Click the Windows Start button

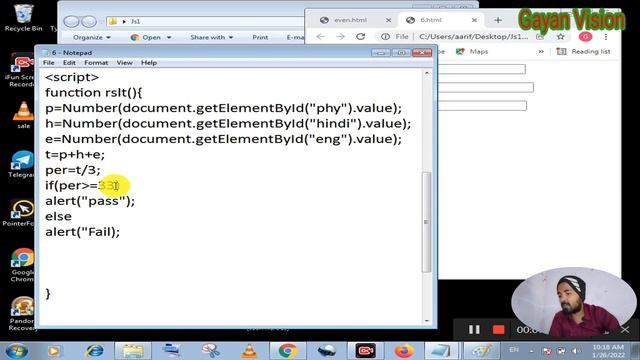(17, 351)
